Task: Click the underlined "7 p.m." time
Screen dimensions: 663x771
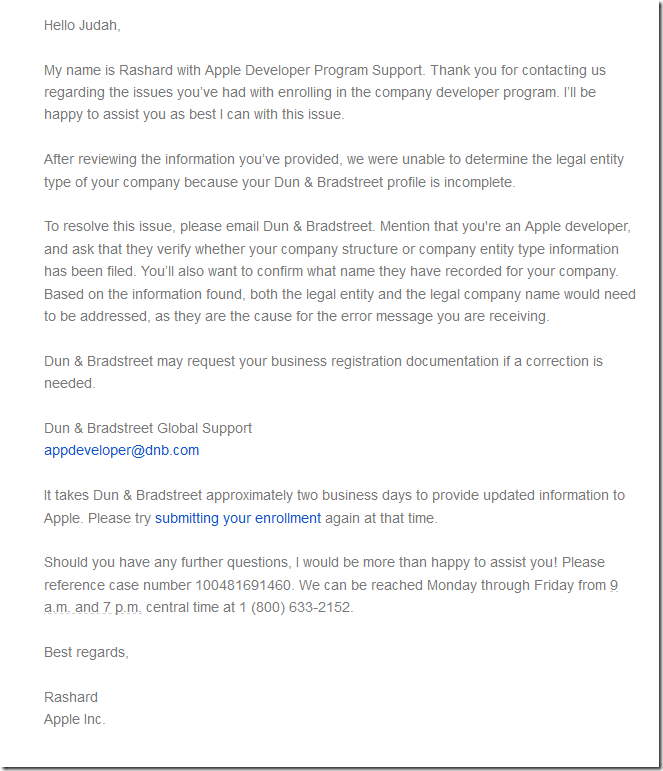Action: [x=121, y=607]
